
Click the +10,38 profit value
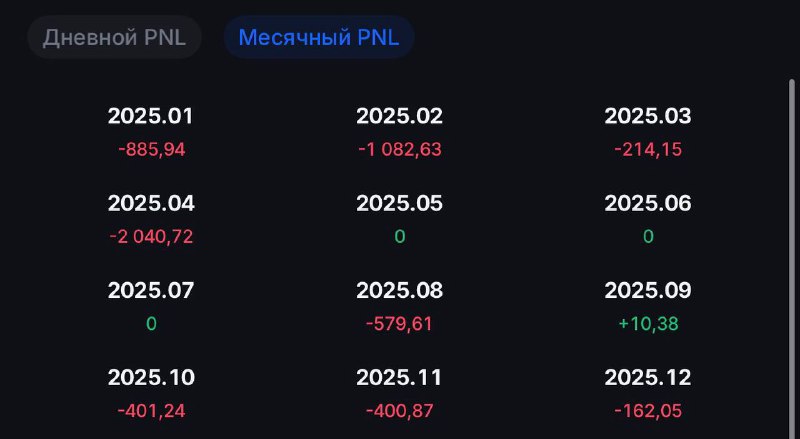pos(648,324)
